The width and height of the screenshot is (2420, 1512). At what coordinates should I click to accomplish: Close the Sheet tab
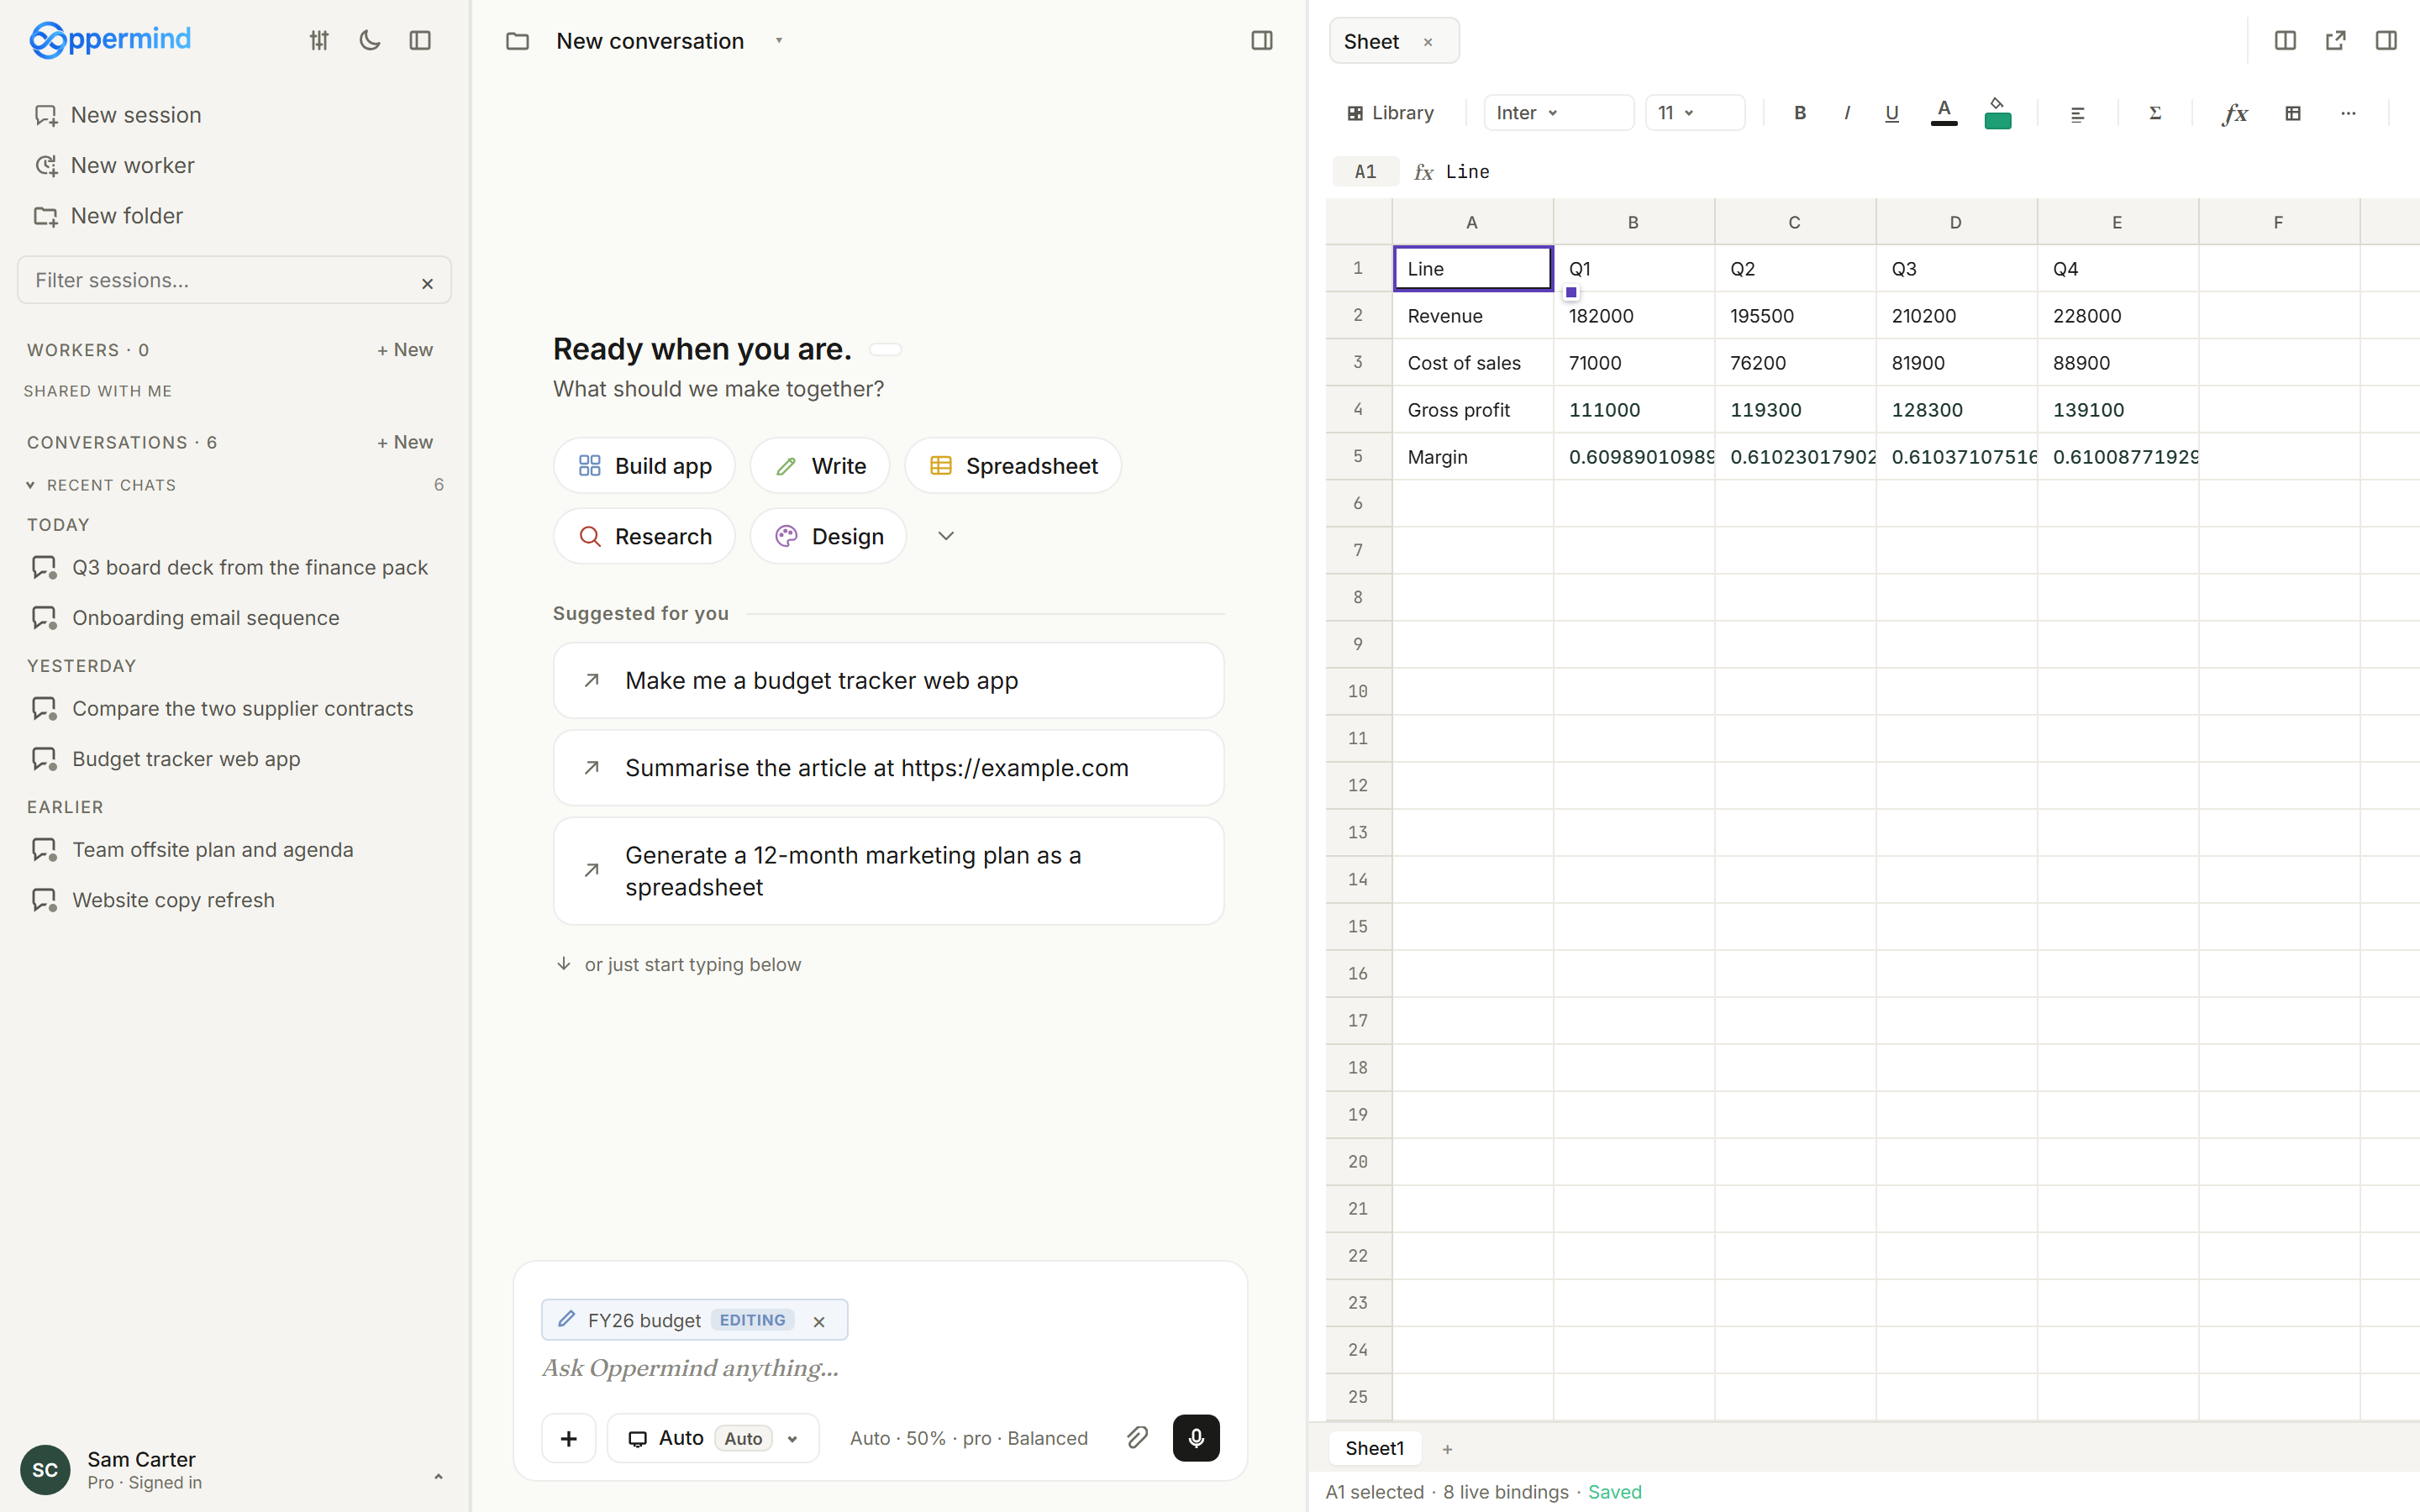tap(1428, 42)
